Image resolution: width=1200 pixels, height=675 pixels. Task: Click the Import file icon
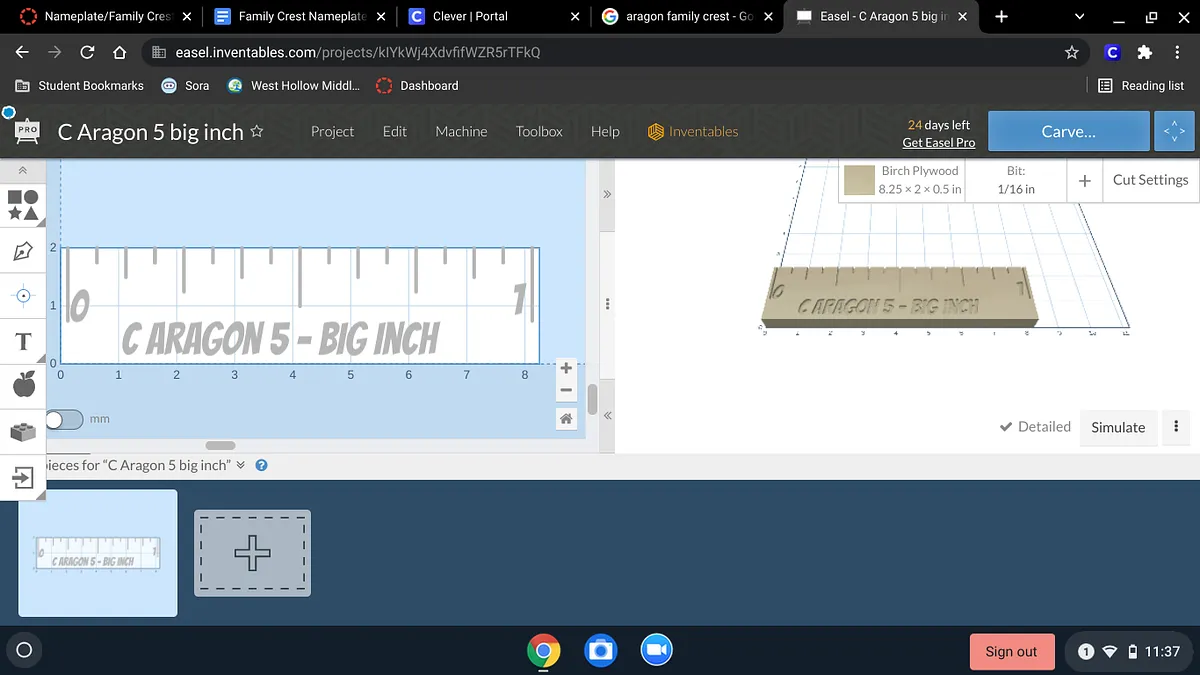click(23, 479)
